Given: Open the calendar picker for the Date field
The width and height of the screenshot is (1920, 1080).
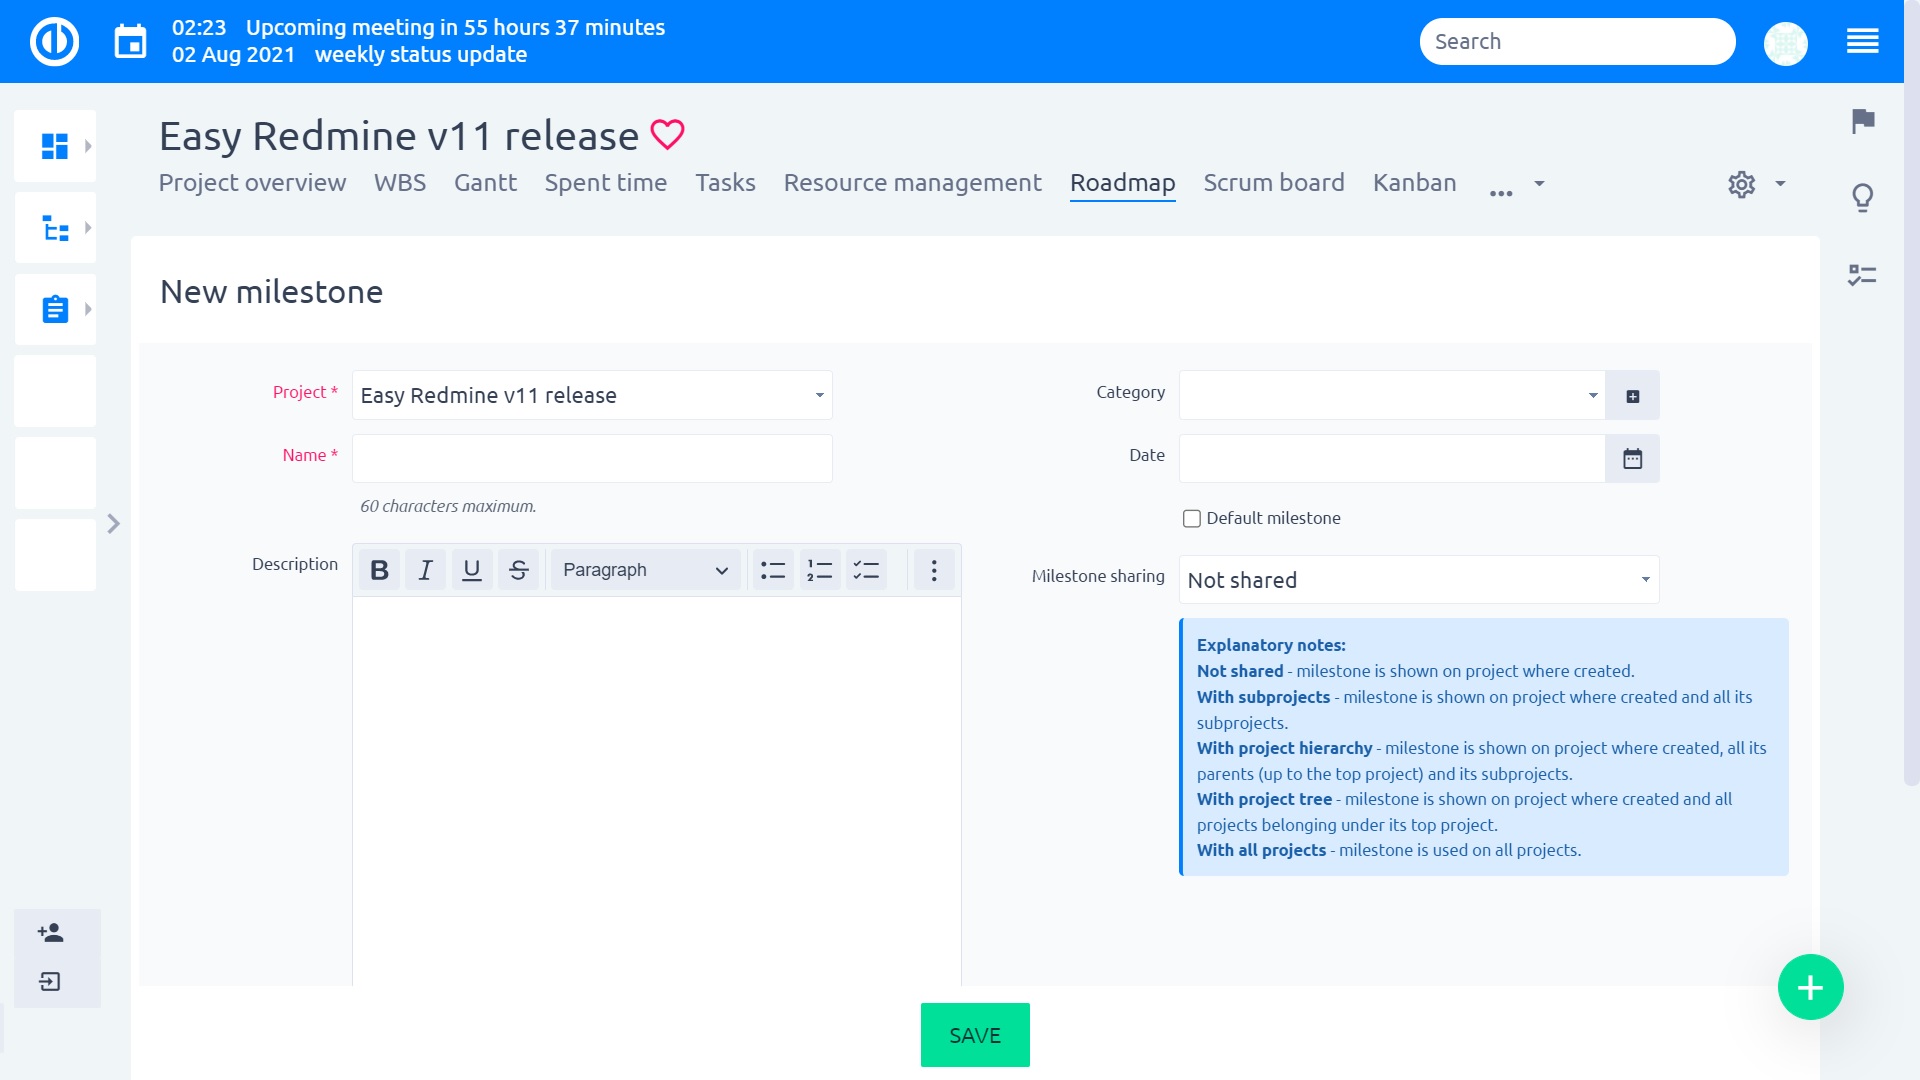Looking at the screenshot, I should 1632,459.
